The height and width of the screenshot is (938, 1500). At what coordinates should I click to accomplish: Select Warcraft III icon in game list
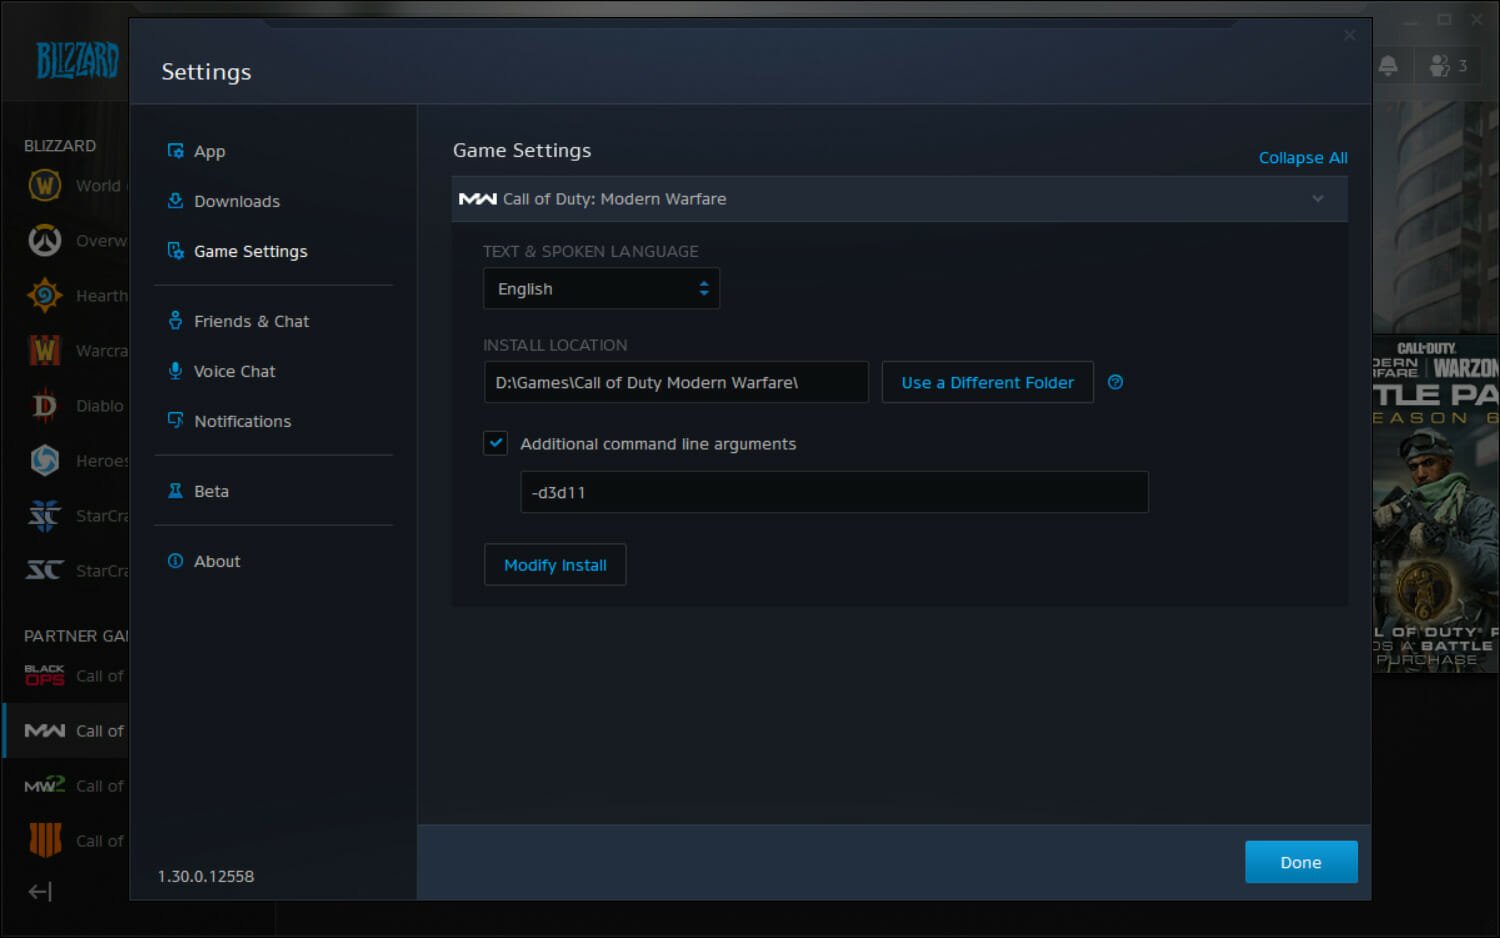44,350
